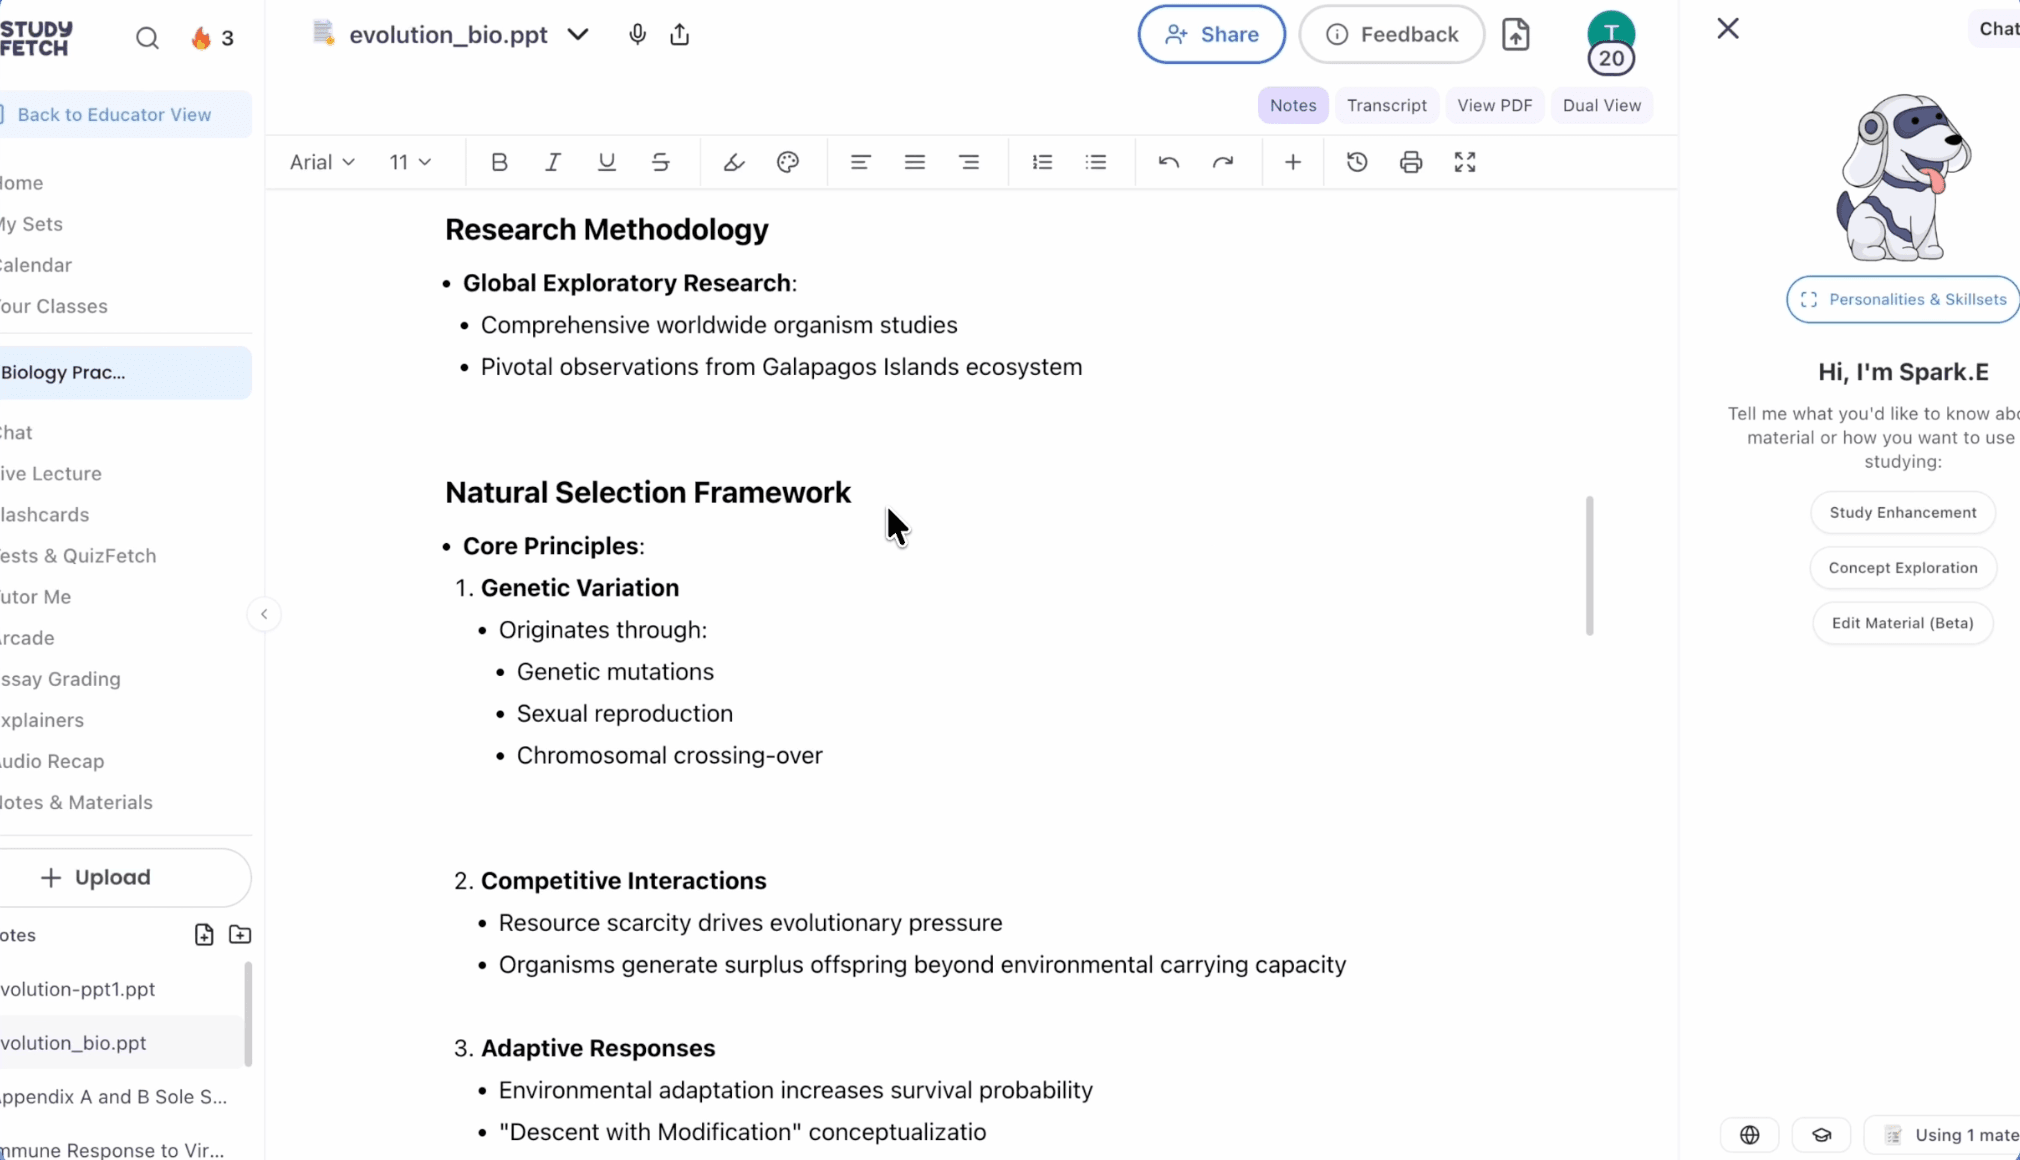Image resolution: width=2020 pixels, height=1160 pixels.
Task: Justify the text alignment
Action: 914,162
